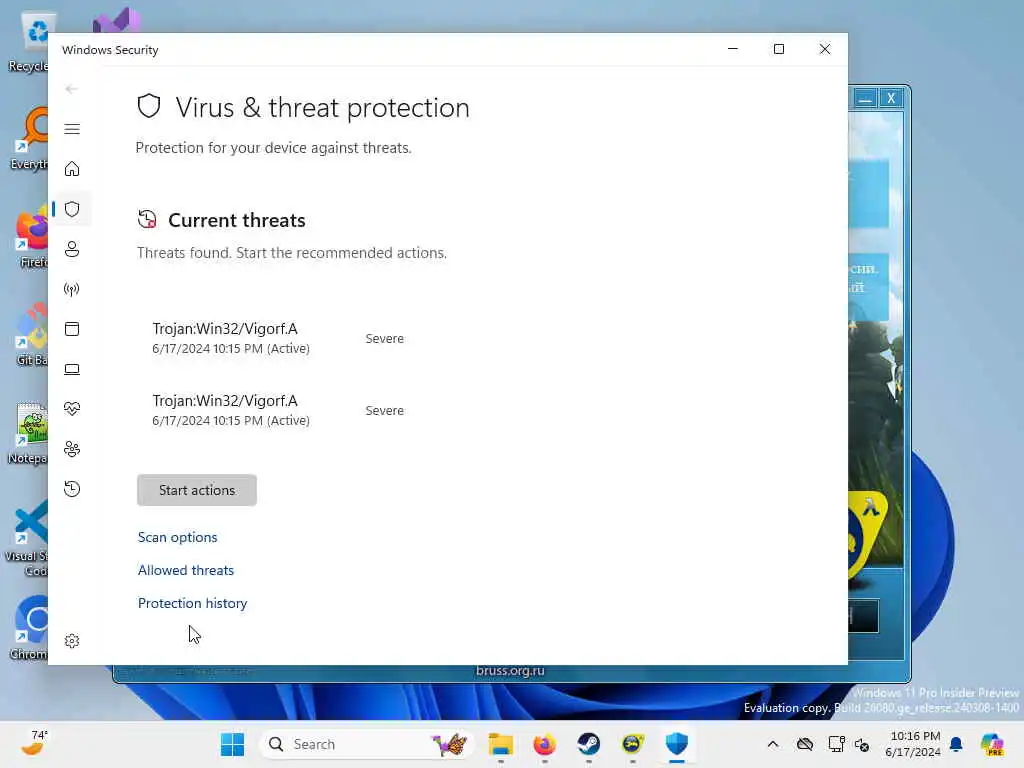The image size is (1024, 768).
Task: Open the Copilot preview icon
Action: [x=992, y=744]
